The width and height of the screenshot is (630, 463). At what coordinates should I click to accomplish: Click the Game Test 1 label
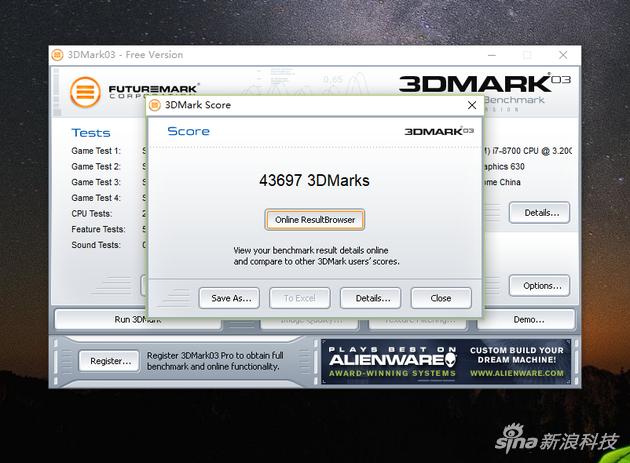96,151
